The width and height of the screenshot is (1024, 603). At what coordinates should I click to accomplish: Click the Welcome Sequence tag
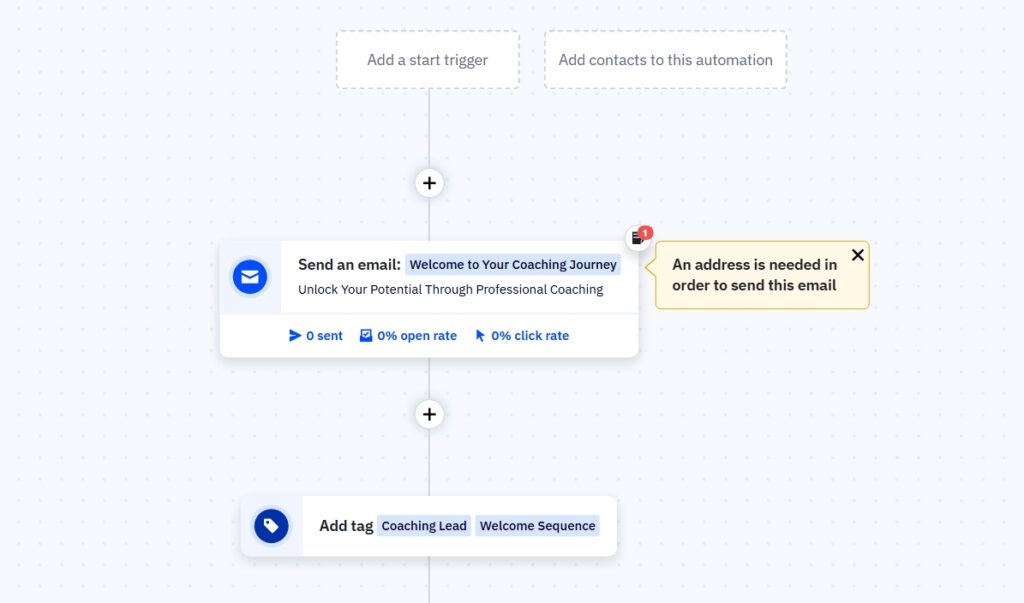coord(537,525)
